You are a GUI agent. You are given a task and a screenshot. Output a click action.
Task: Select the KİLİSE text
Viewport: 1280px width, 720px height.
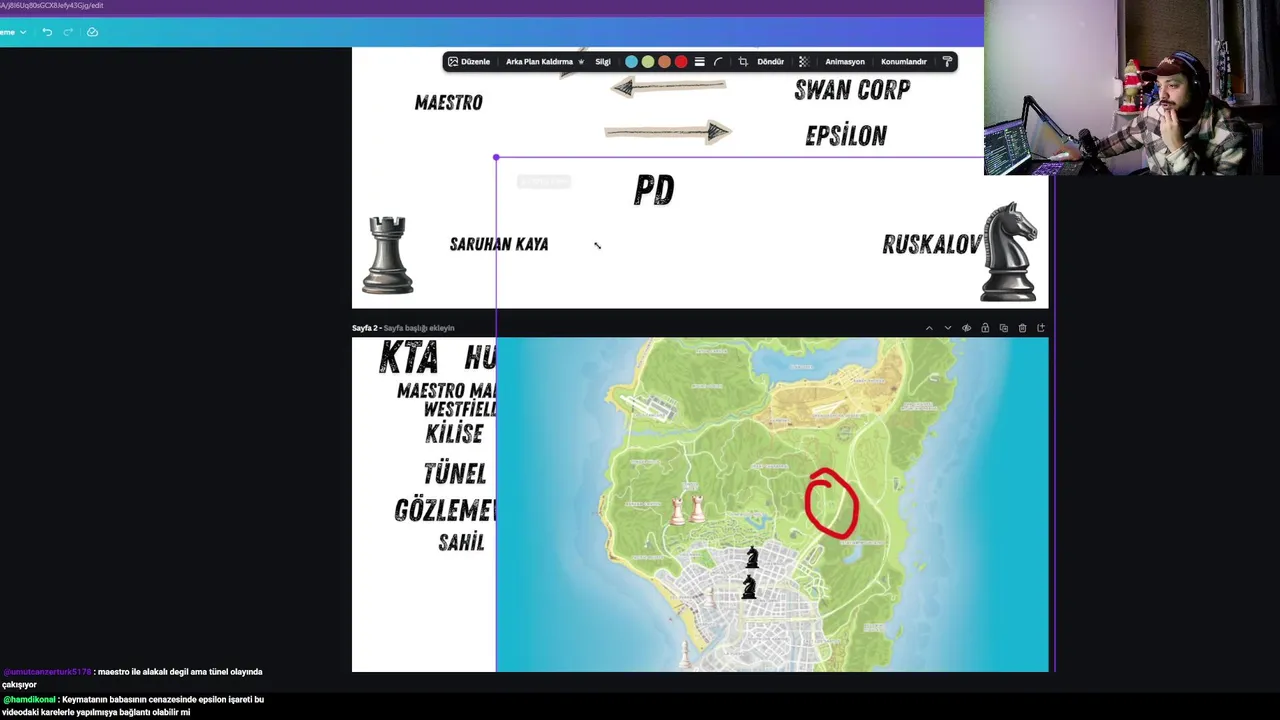(x=454, y=434)
